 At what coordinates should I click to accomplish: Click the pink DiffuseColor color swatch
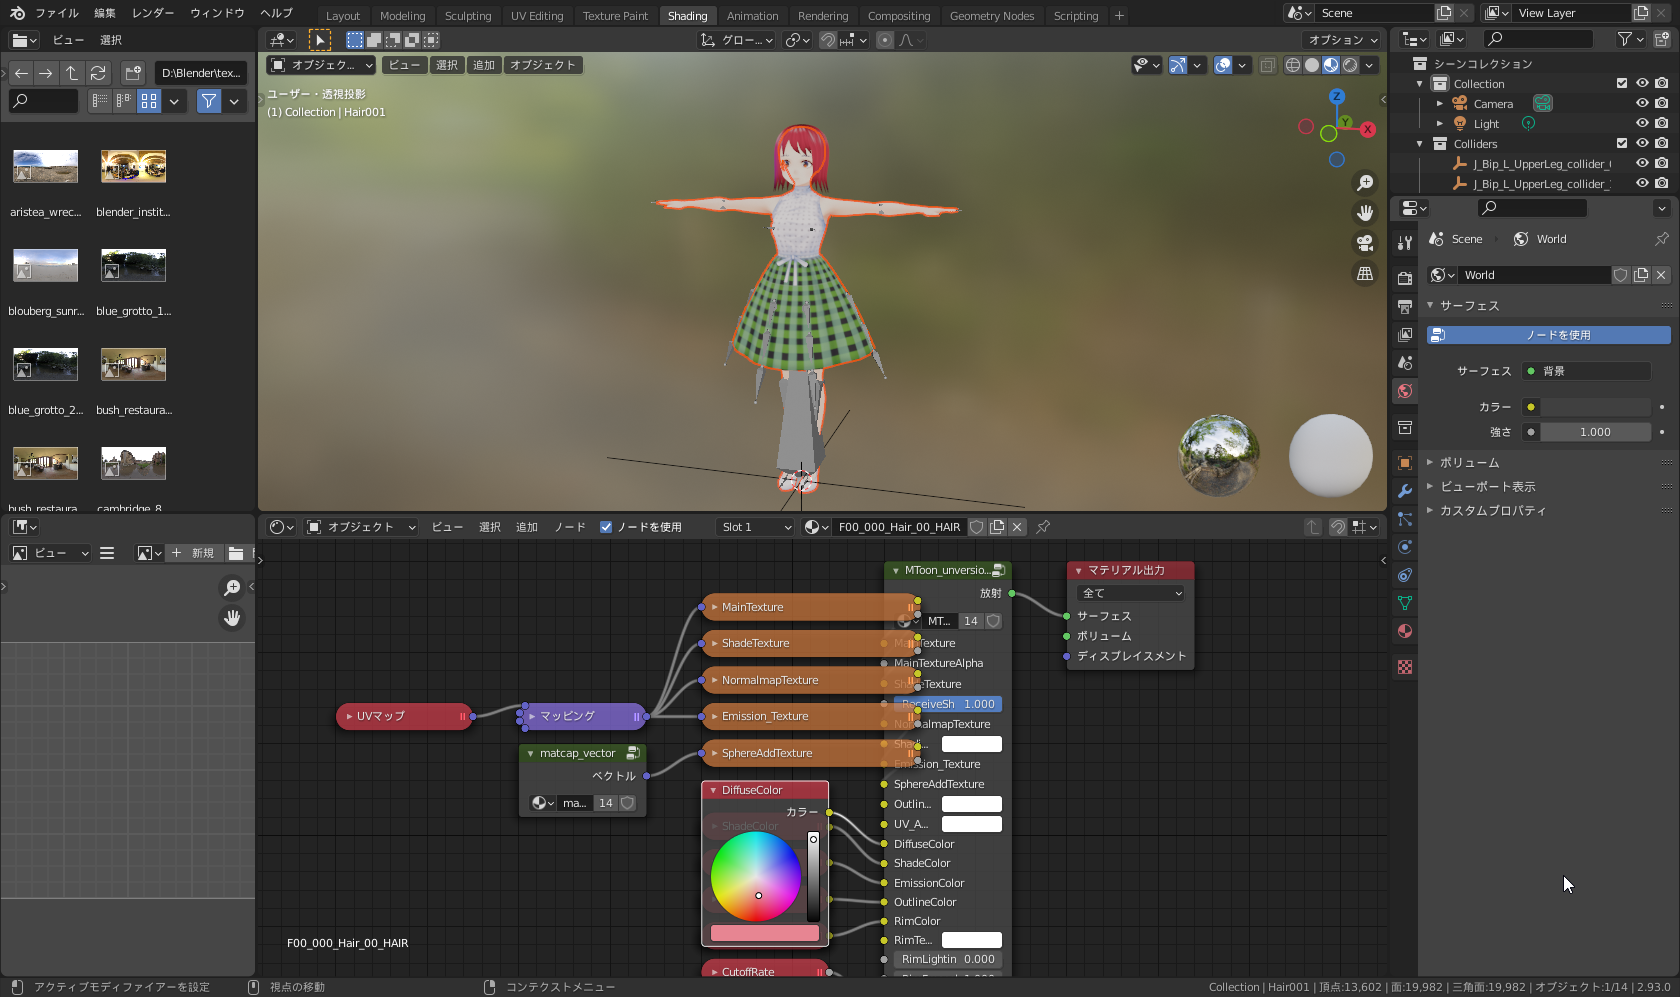click(764, 933)
